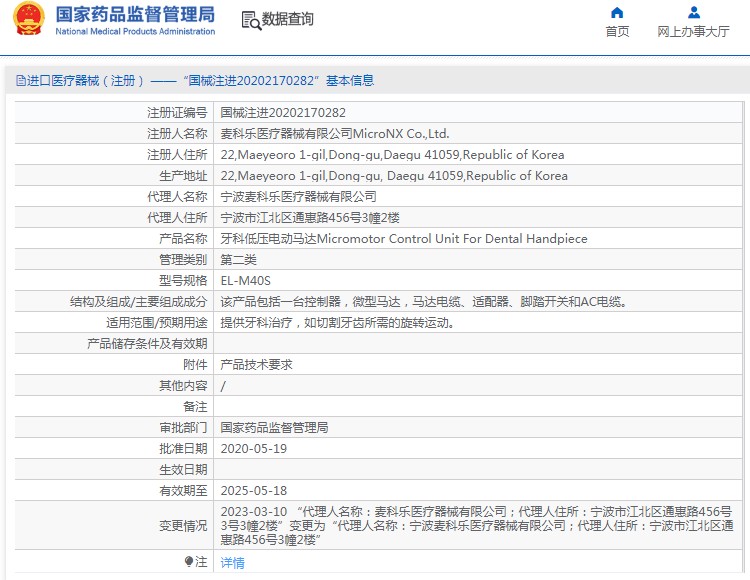Click the 注册人名称 row label
The width and height of the screenshot is (750, 580).
(x=177, y=134)
